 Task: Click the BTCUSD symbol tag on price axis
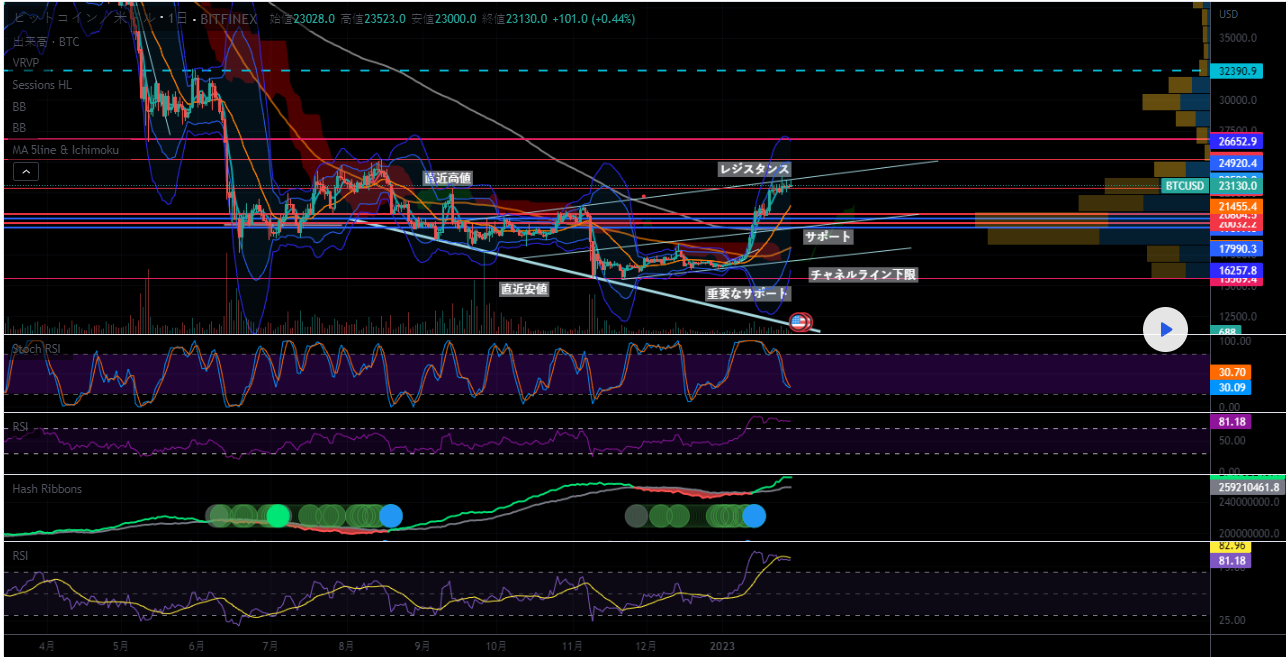(x=1184, y=186)
